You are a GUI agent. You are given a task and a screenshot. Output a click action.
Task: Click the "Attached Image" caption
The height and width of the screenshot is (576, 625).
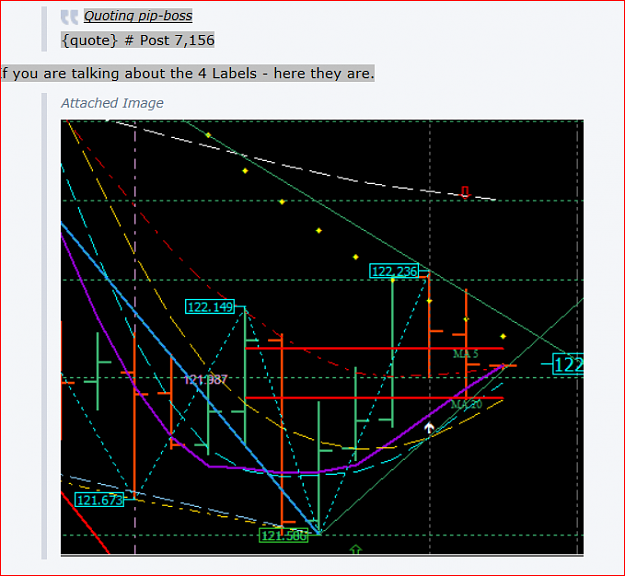pyautogui.click(x=112, y=103)
